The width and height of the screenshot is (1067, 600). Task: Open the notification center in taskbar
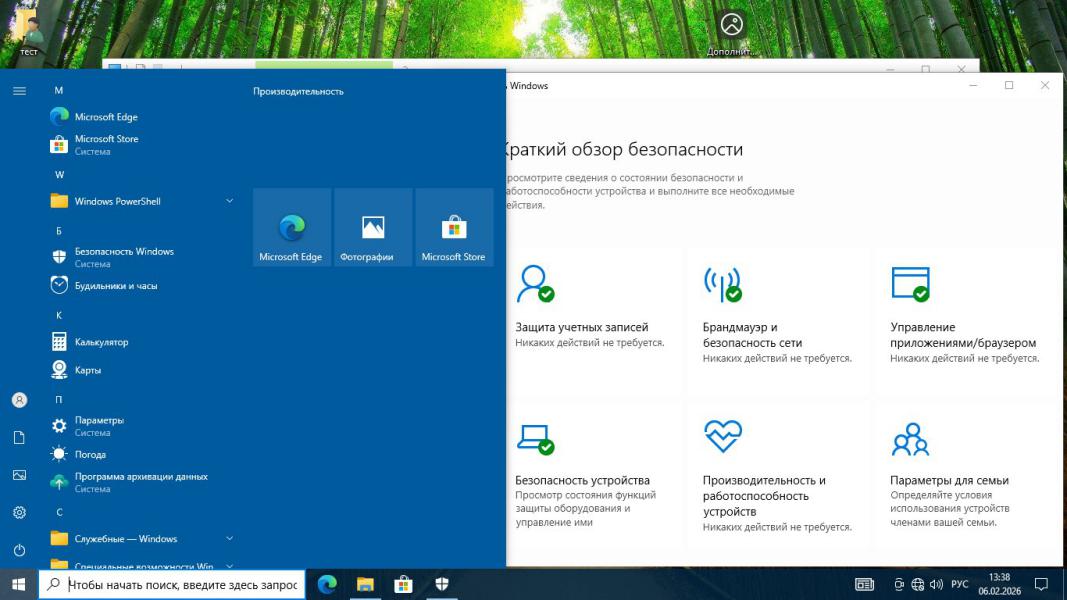coord(1041,584)
